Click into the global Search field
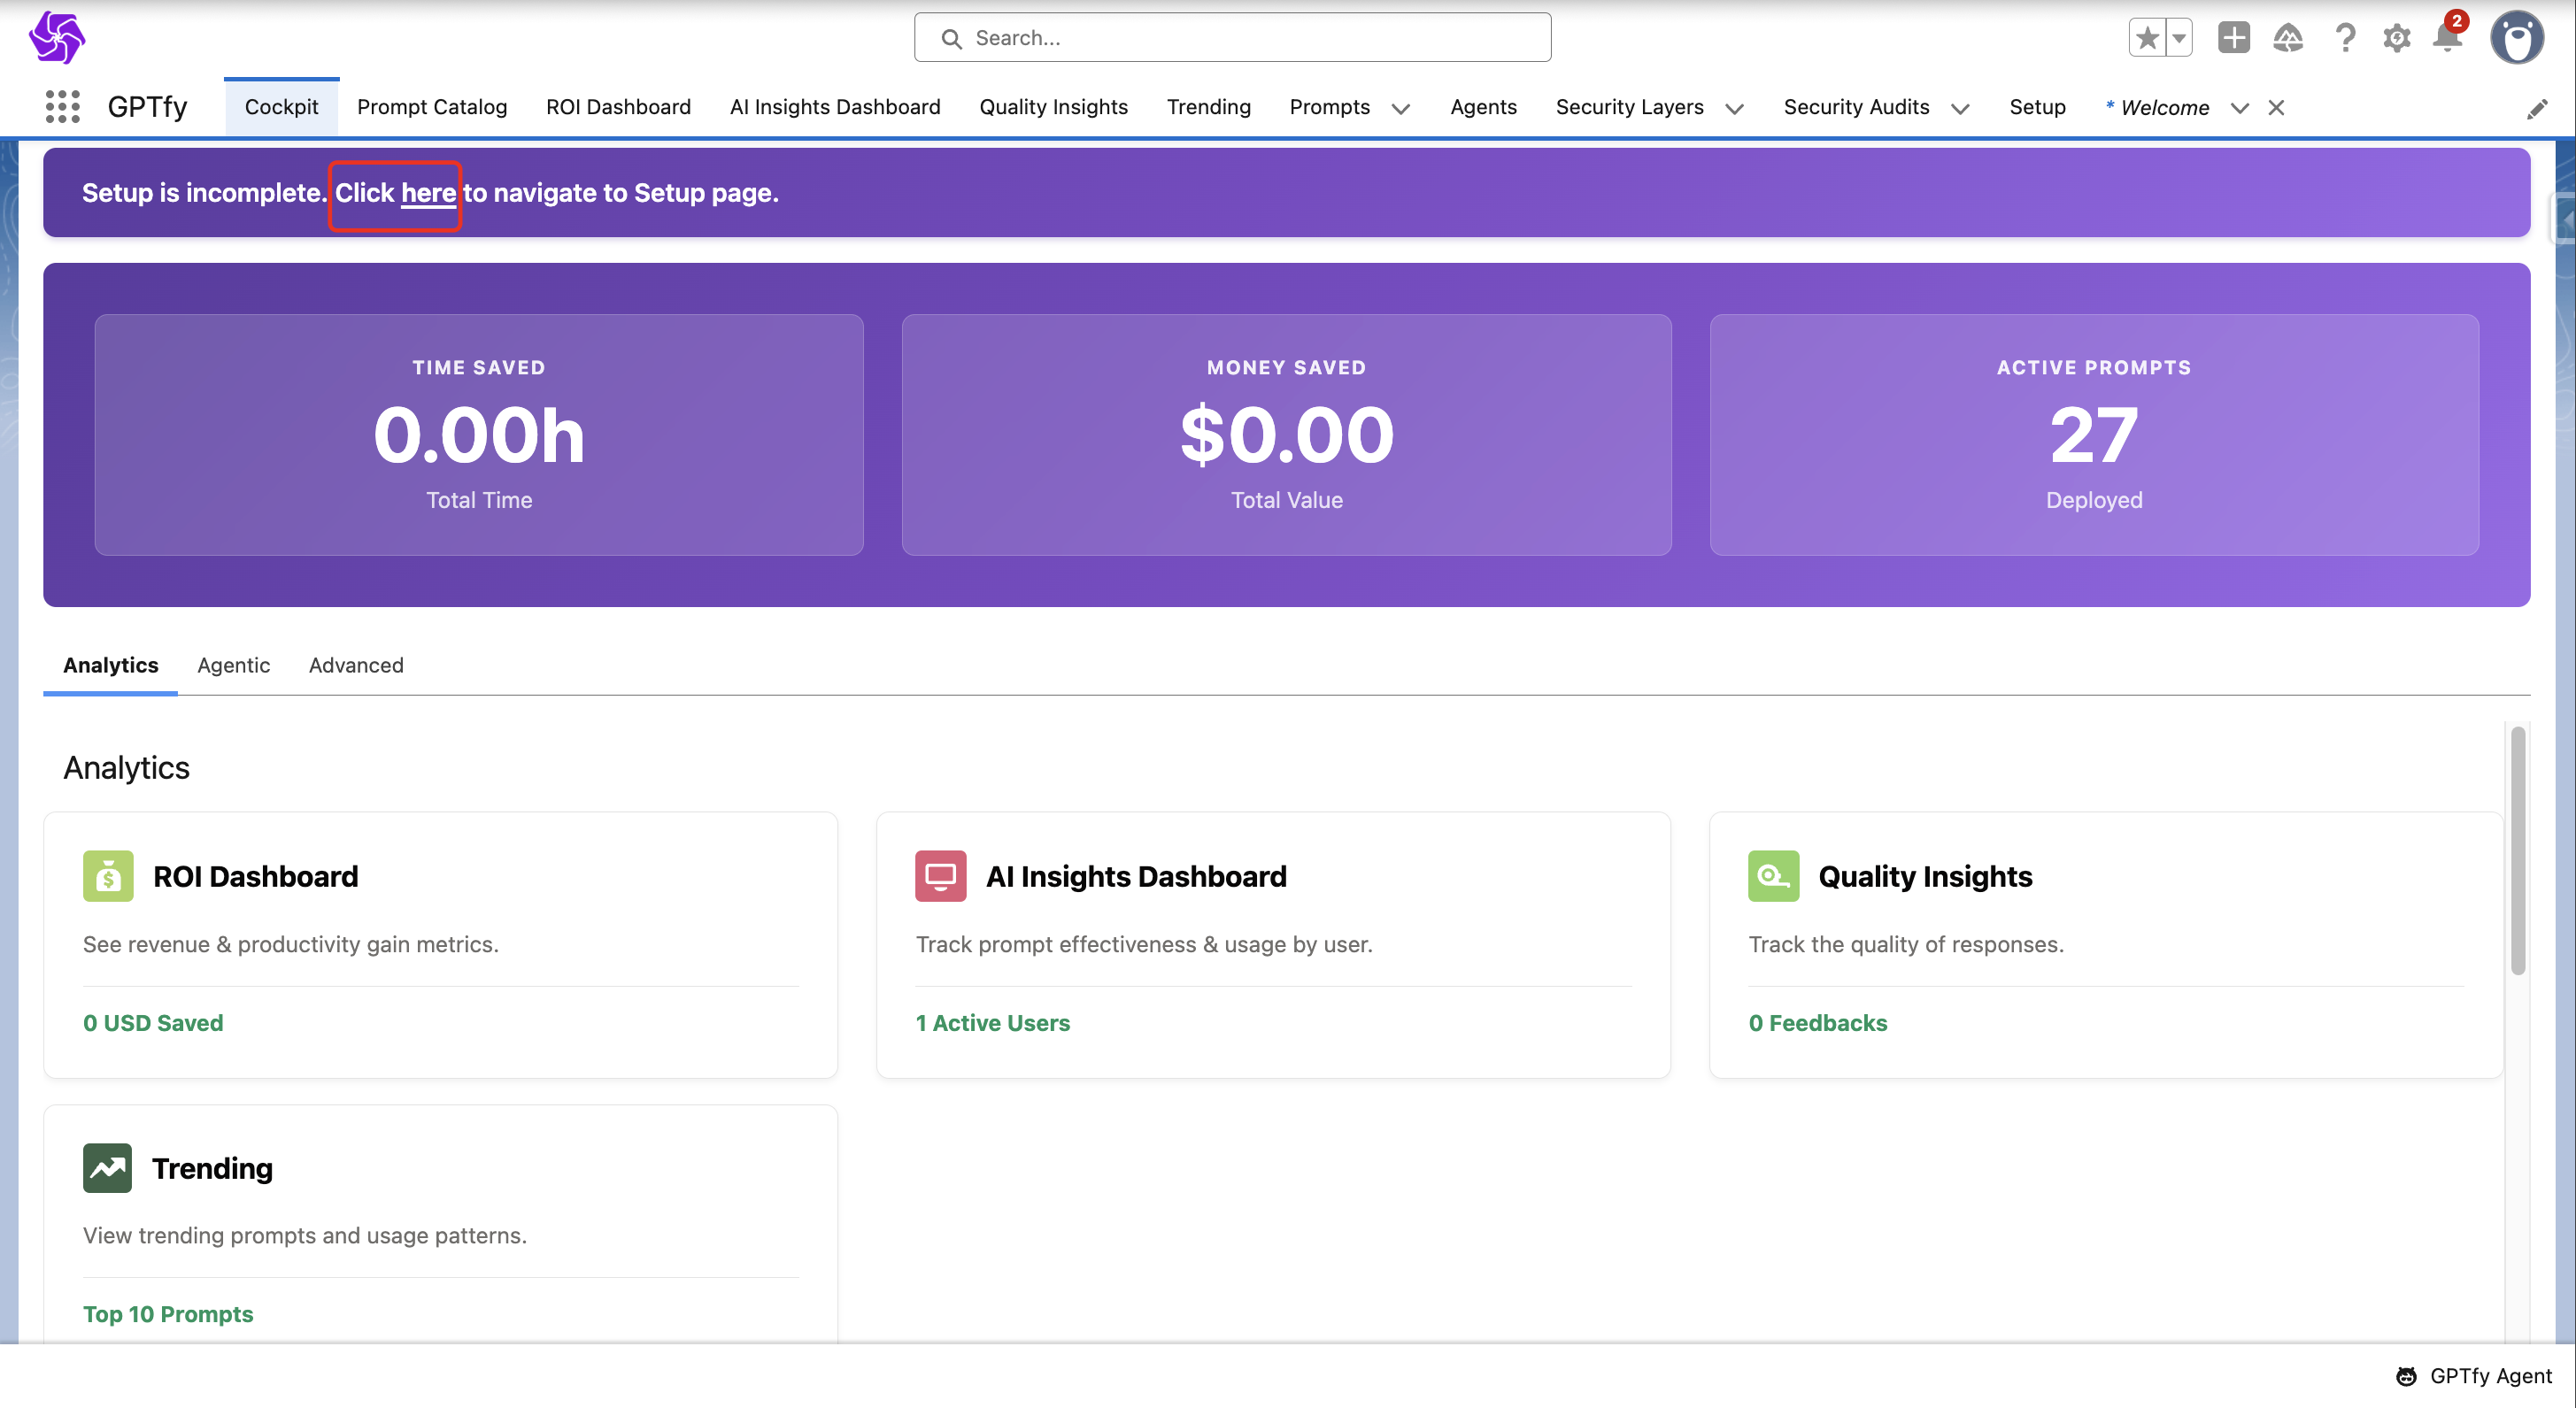This screenshot has width=2576, height=1408. 1232,38
